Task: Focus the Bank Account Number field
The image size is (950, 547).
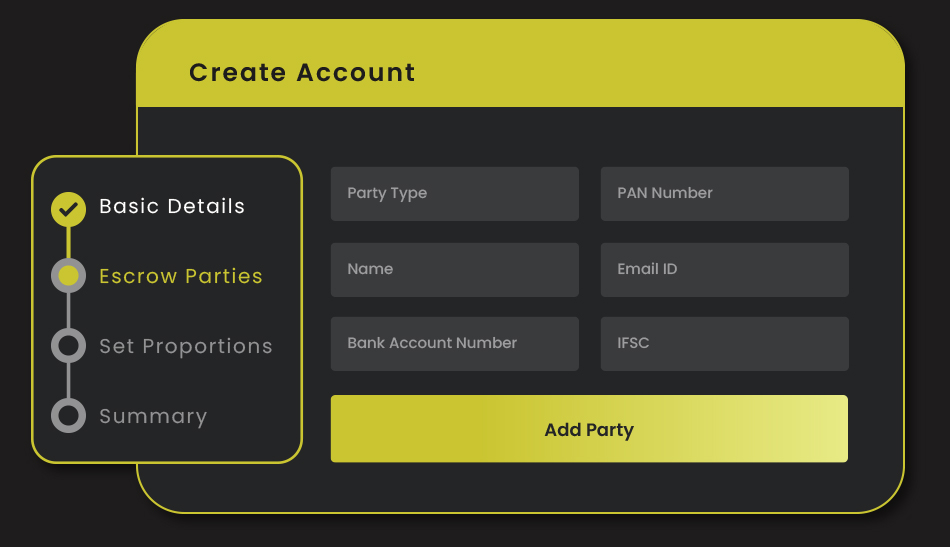Action: pyautogui.click(x=454, y=344)
